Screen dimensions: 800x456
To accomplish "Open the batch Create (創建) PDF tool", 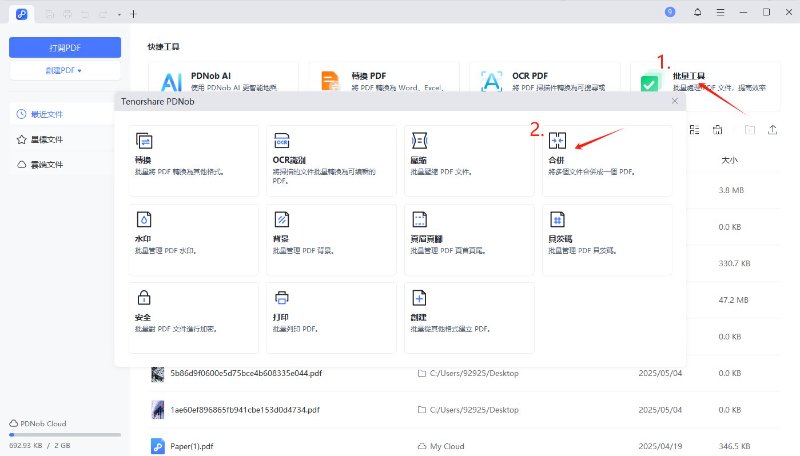I will (x=469, y=313).
